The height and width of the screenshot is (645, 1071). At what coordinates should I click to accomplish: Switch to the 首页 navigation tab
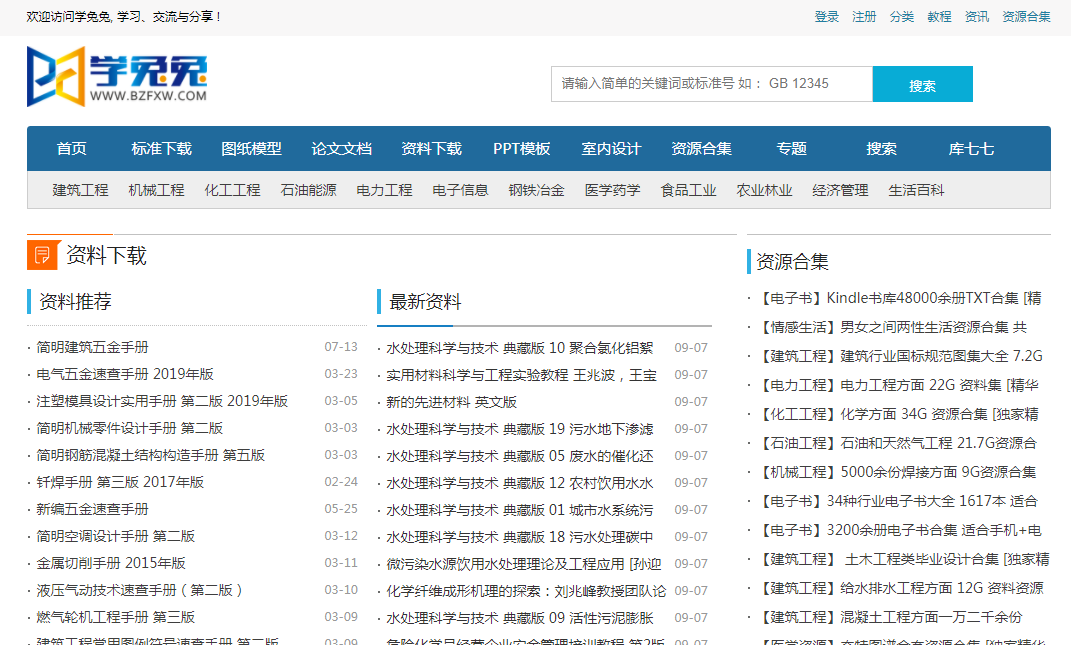pyautogui.click(x=71, y=147)
